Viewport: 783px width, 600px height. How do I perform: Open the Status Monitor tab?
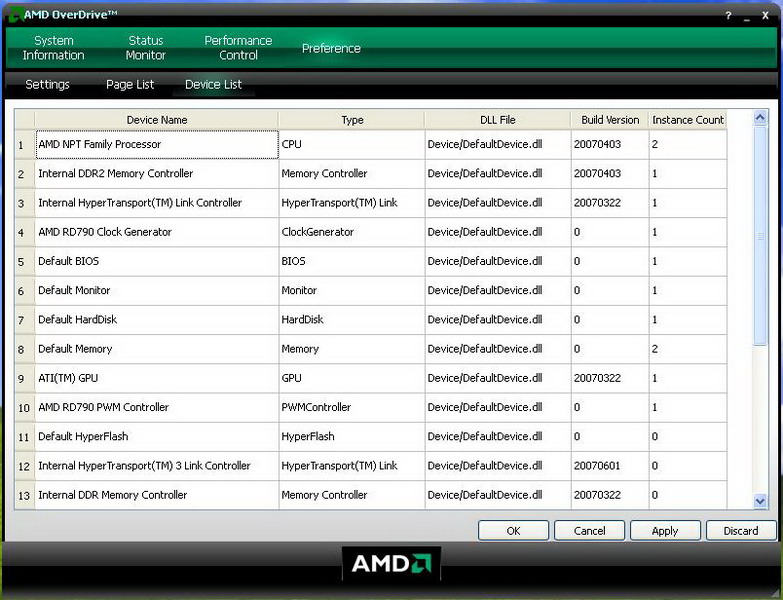(145, 48)
